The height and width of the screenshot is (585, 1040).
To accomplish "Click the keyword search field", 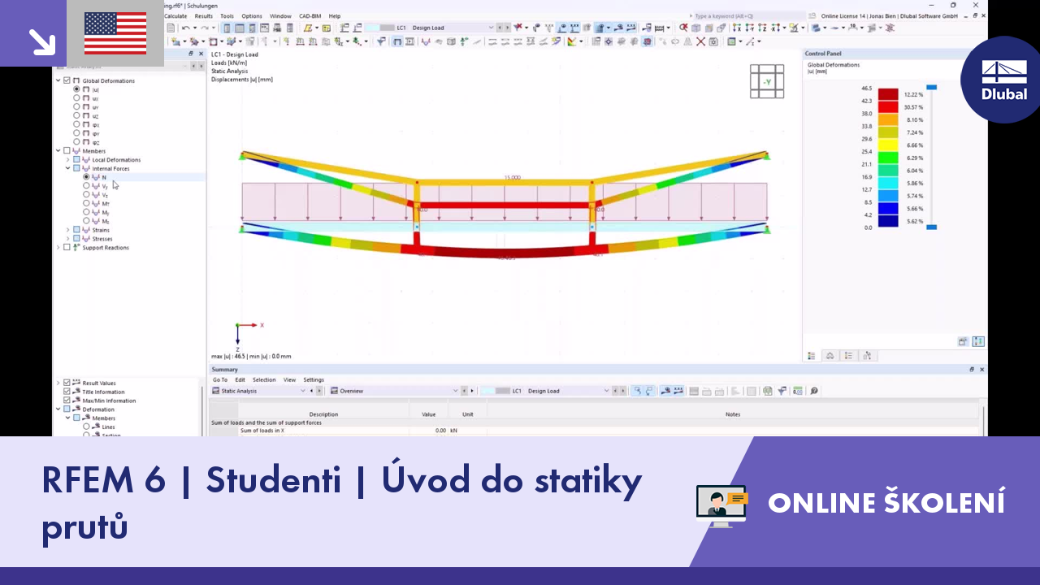I will (x=748, y=16).
